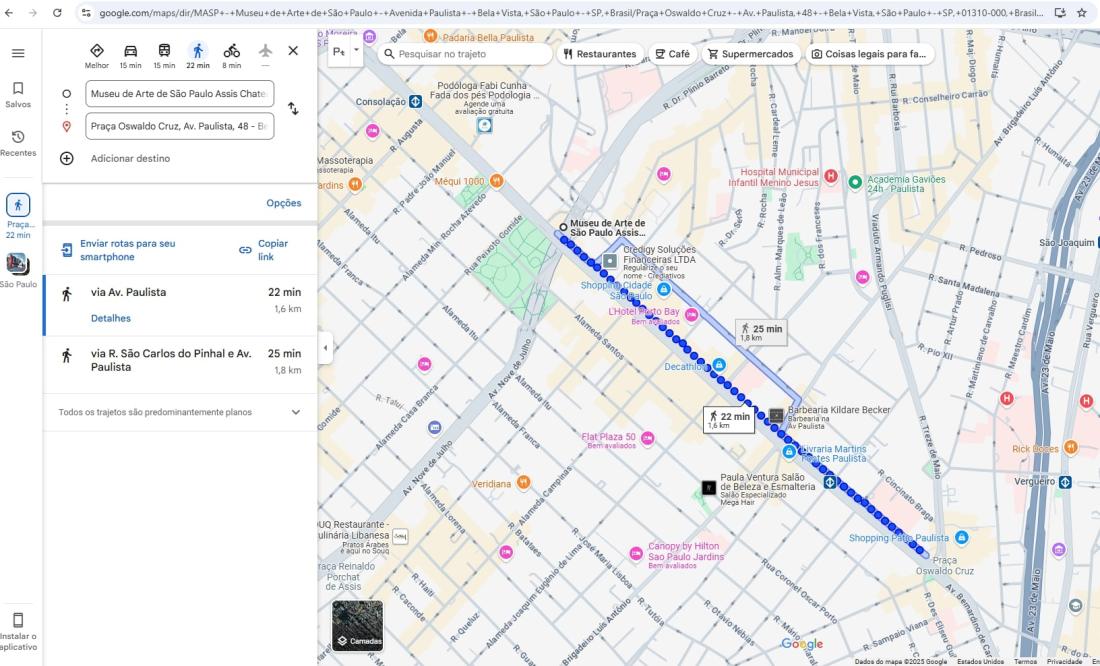
Task: Select walking mode 22 min
Action: pos(198,55)
